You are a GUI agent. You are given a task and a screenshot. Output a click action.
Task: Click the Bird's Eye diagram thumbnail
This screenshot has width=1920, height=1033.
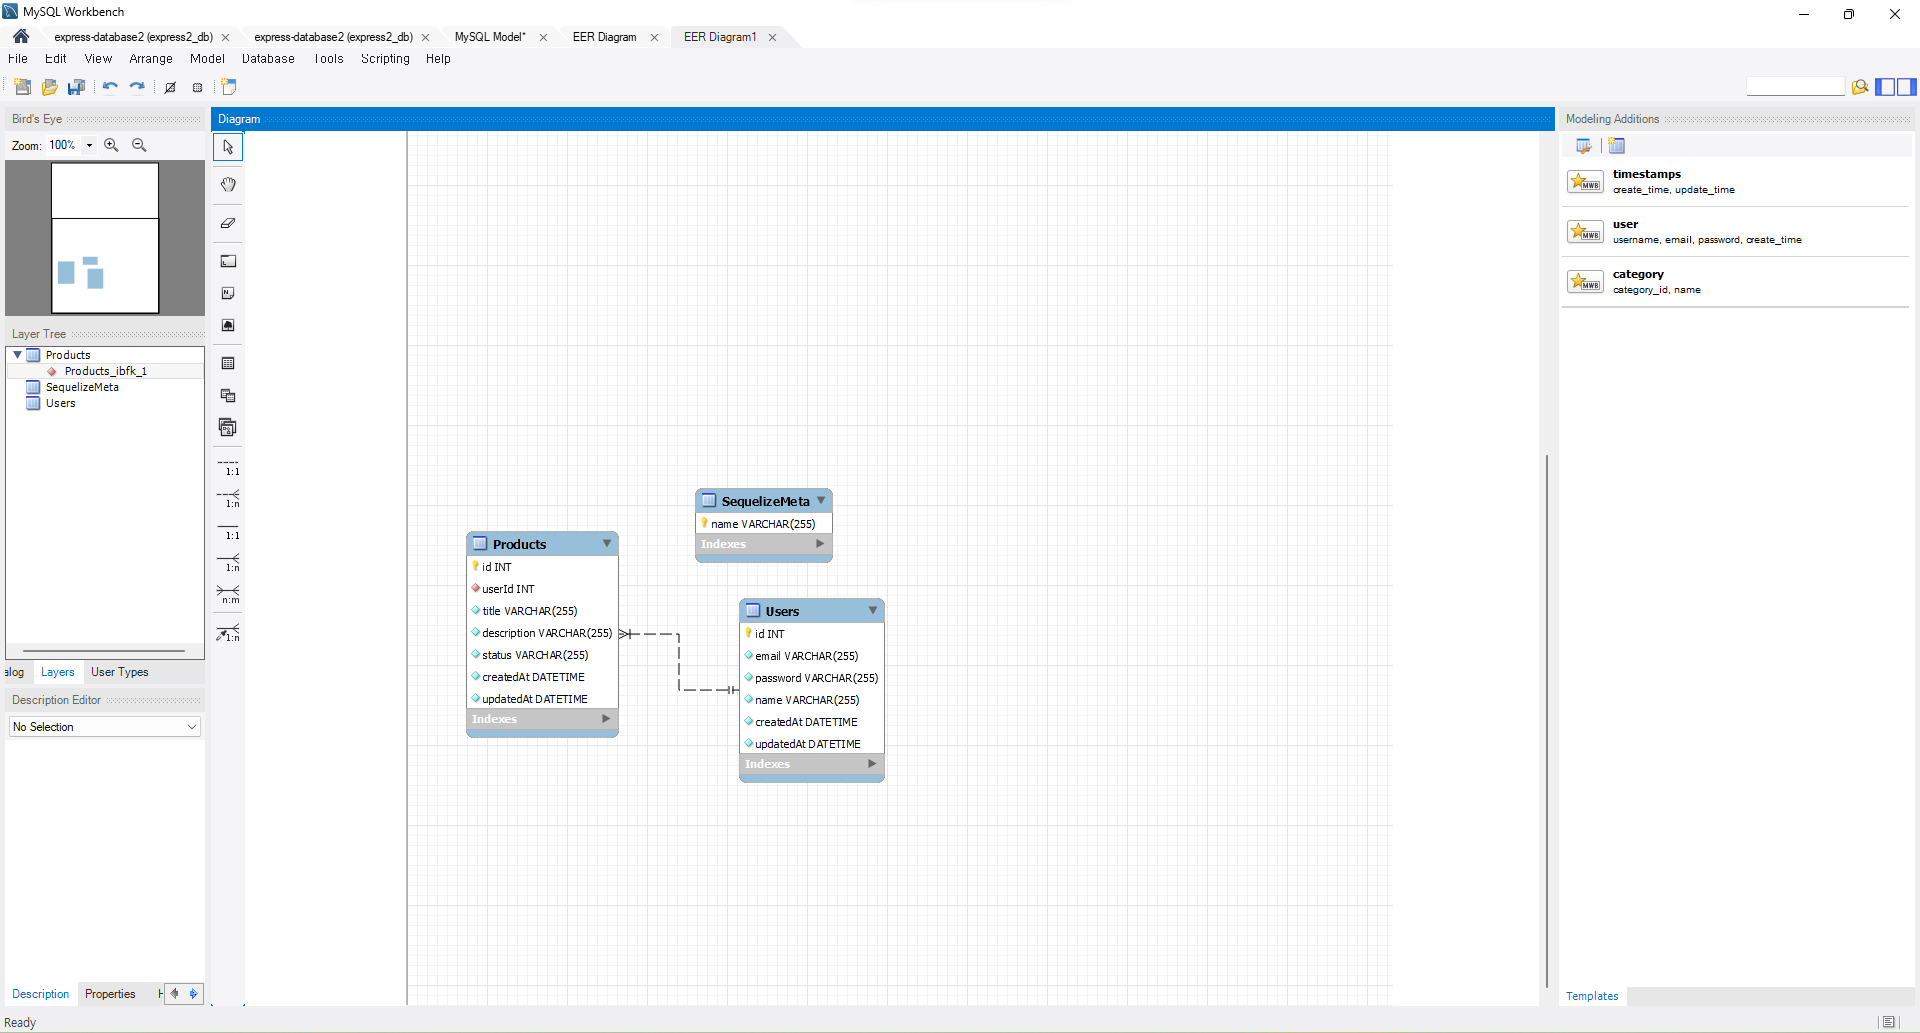pos(105,238)
